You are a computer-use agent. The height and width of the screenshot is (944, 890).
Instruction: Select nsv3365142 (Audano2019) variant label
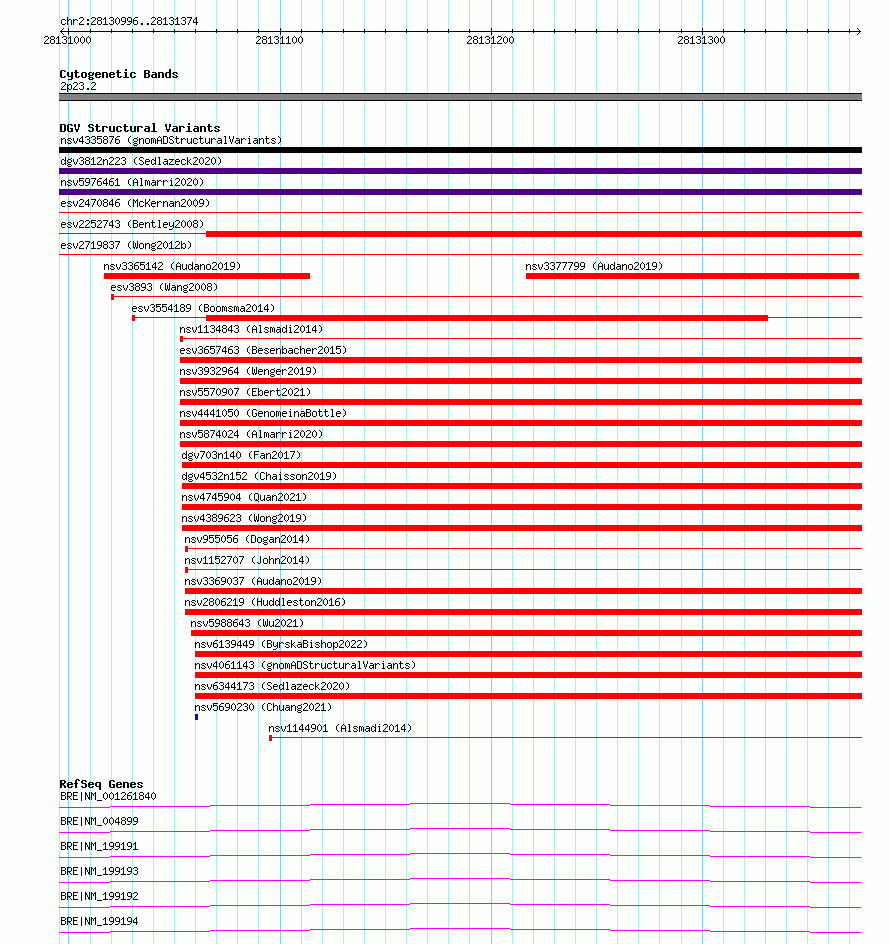click(x=172, y=266)
